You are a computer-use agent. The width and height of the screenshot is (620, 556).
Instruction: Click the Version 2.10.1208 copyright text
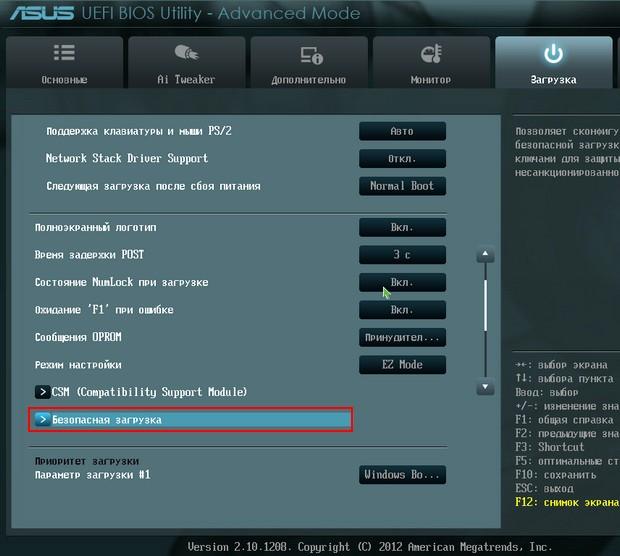(x=369, y=547)
